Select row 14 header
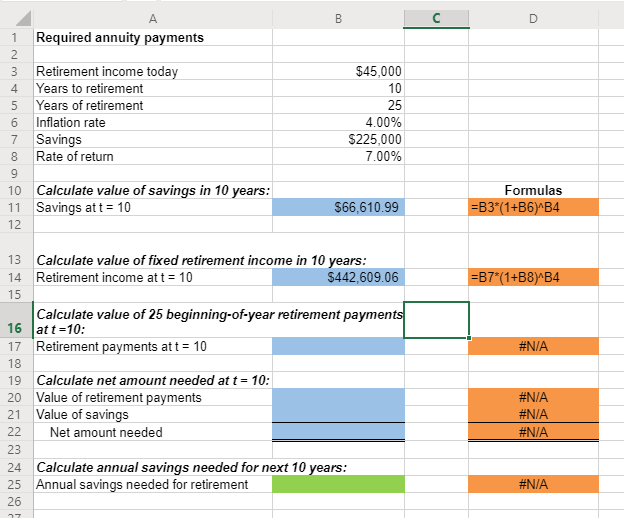 (16, 277)
